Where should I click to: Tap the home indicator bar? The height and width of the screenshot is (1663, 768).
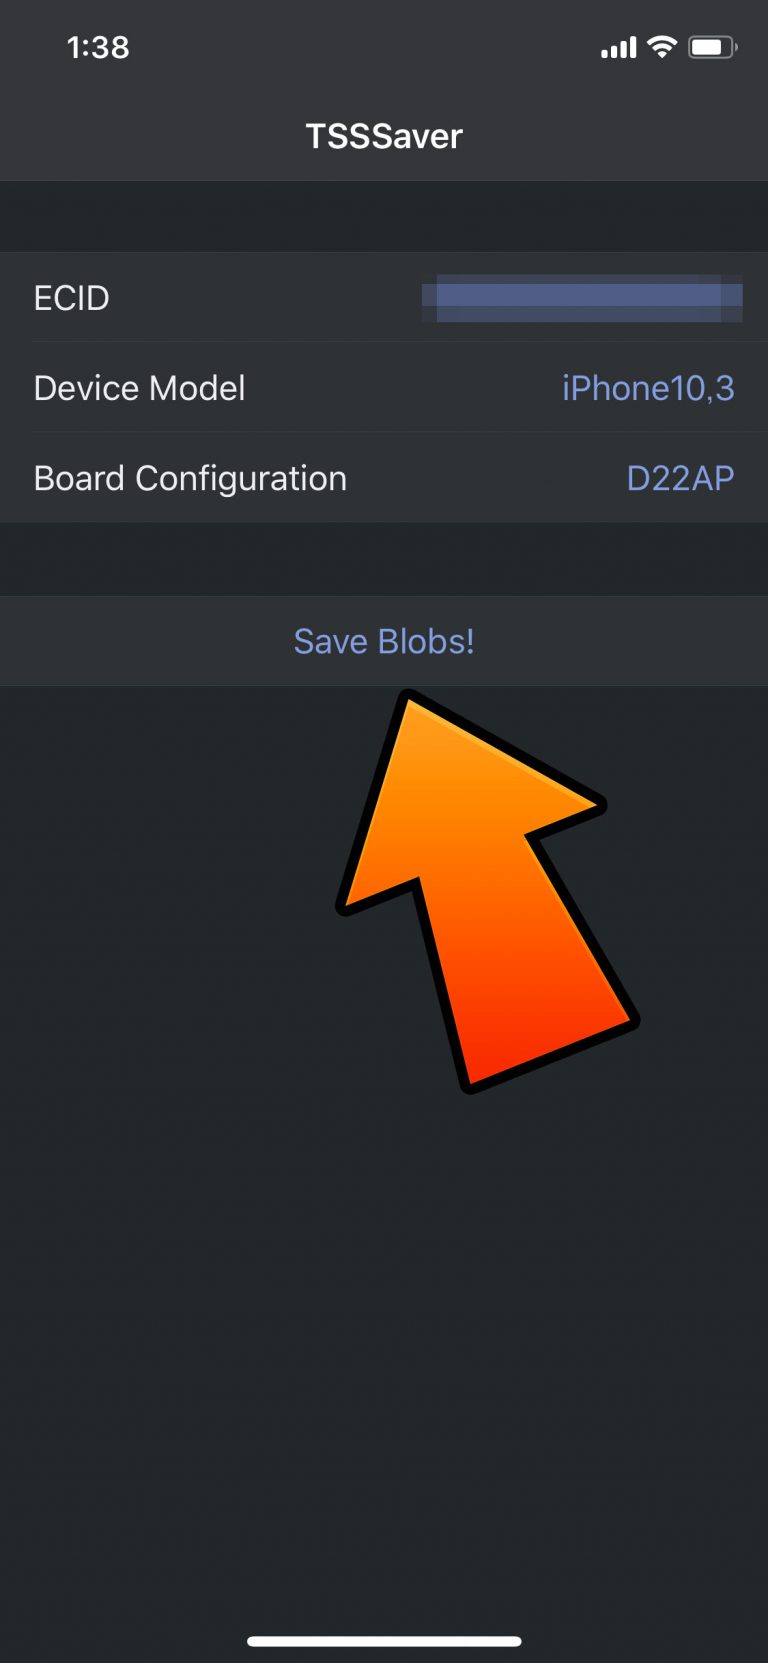[x=384, y=1639]
